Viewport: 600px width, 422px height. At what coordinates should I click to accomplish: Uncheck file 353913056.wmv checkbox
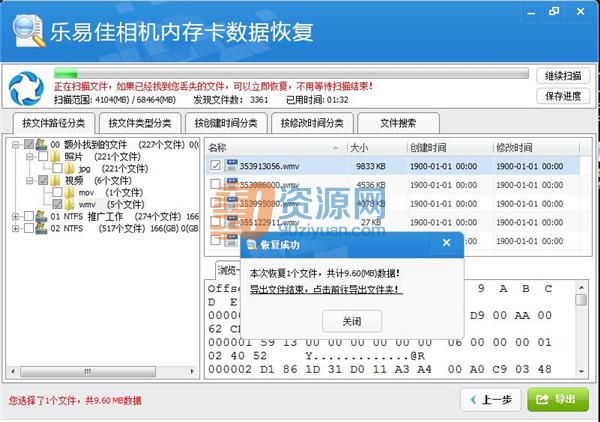pos(215,165)
